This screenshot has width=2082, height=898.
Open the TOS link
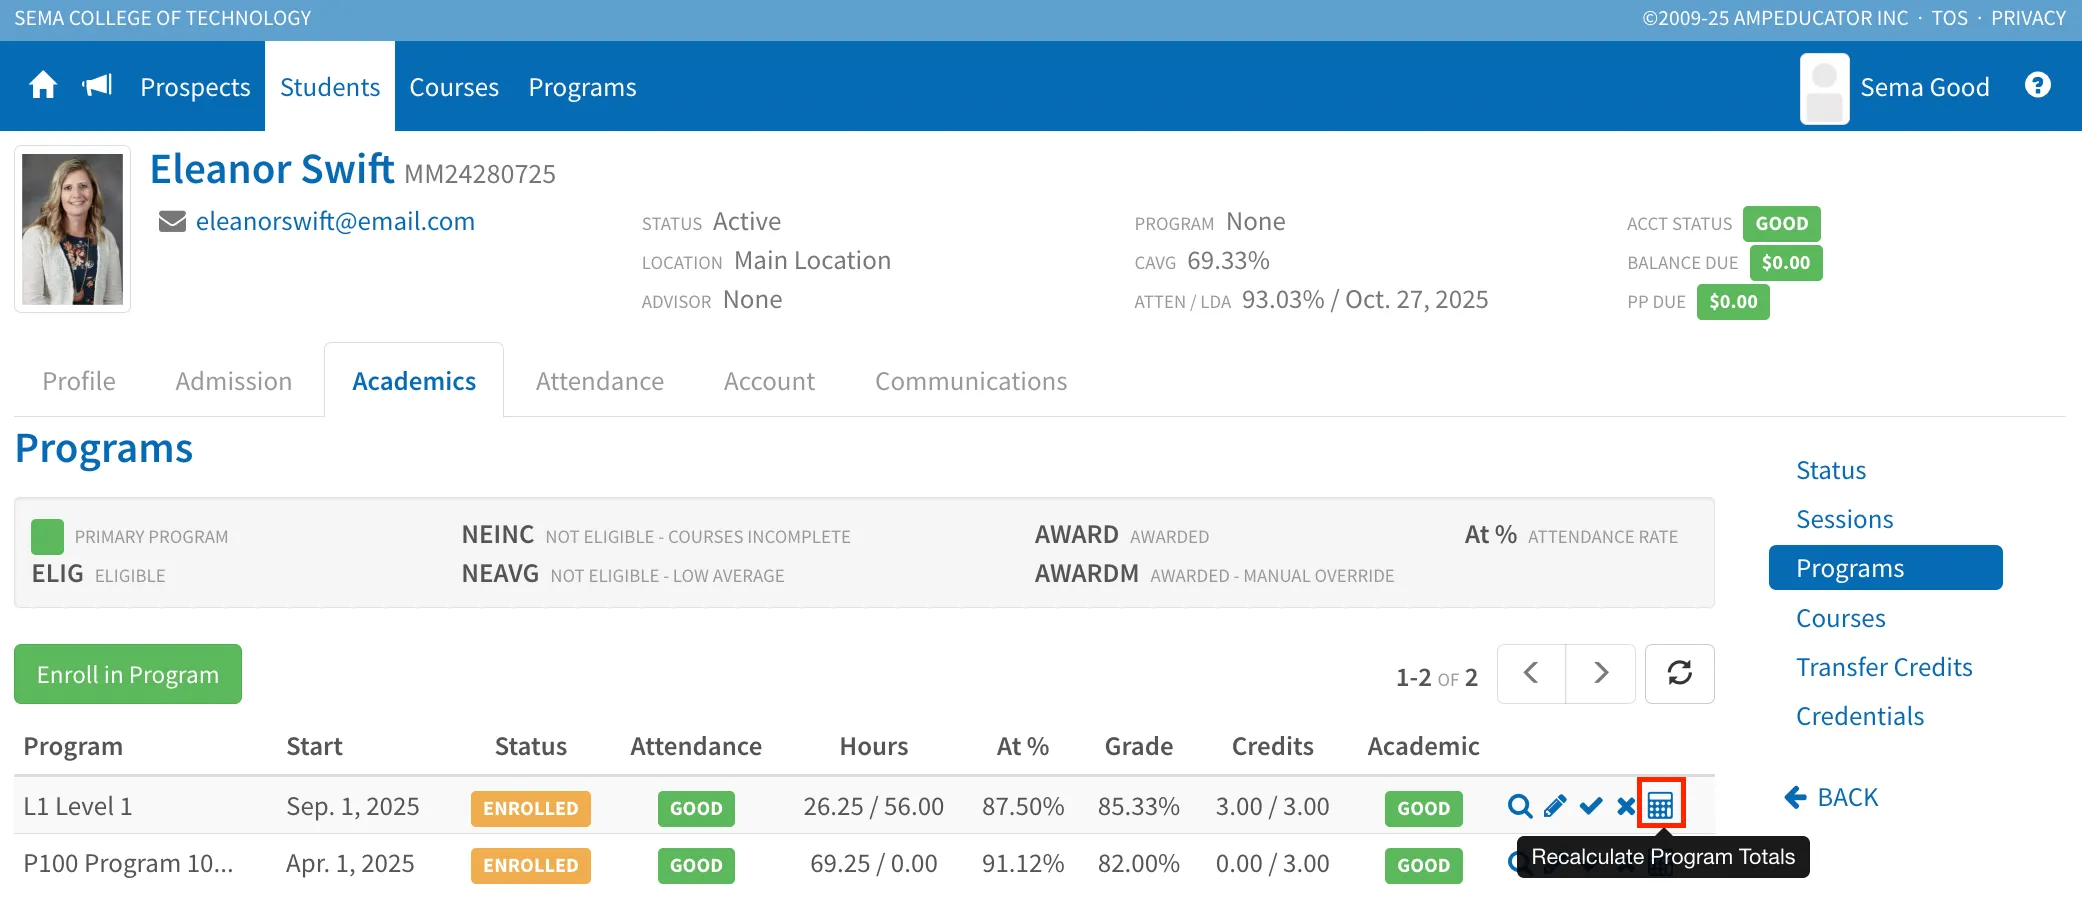[x=1949, y=18]
